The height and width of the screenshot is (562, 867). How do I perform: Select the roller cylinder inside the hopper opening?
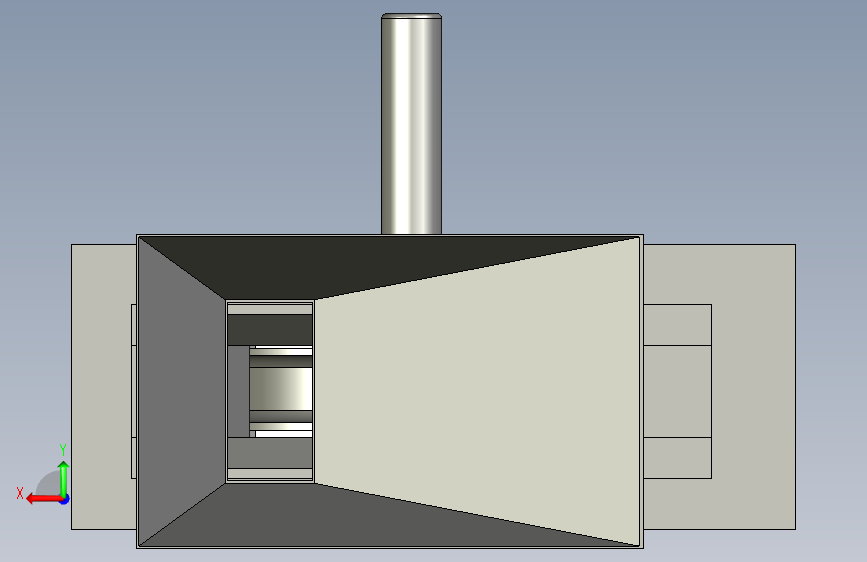(x=281, y=389)
